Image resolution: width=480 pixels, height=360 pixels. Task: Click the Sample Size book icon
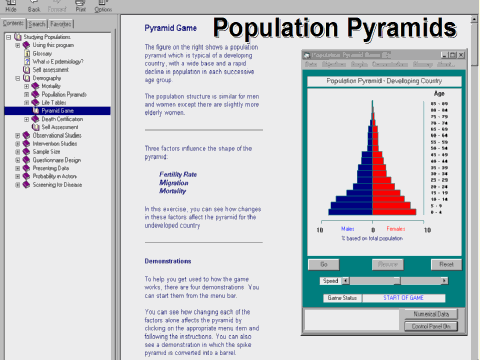tap(26, 152)
